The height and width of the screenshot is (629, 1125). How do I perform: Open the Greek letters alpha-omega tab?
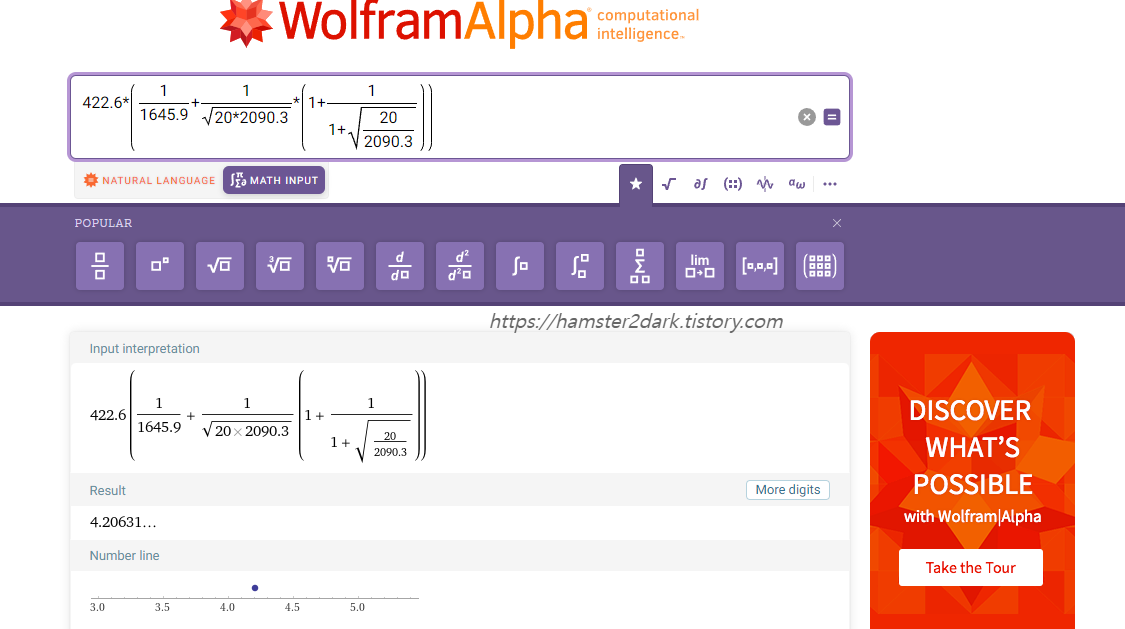[x=797, y=184]
